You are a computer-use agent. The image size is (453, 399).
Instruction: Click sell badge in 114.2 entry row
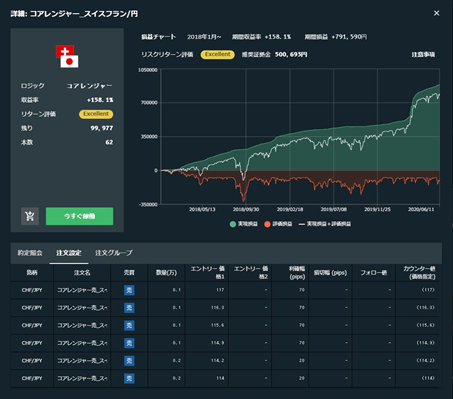[129, 361]
